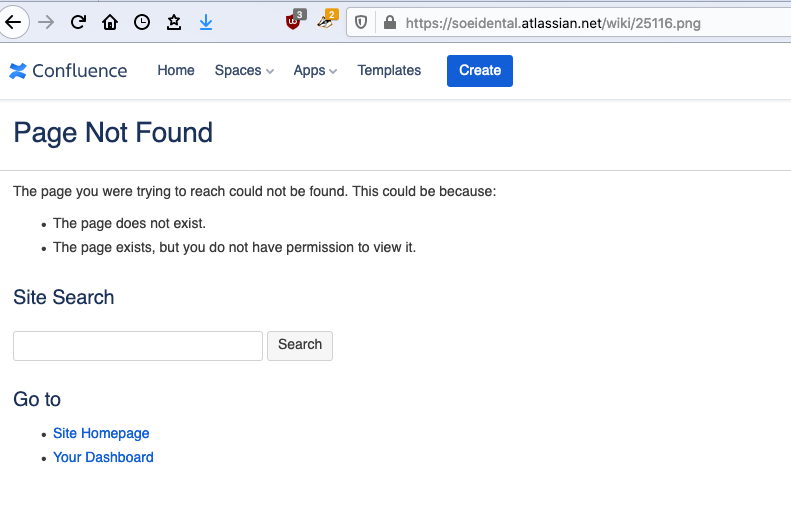Viewport: 791px width, 518px height.
Task: Click the padlock site security icon
Action: (390, 22)
